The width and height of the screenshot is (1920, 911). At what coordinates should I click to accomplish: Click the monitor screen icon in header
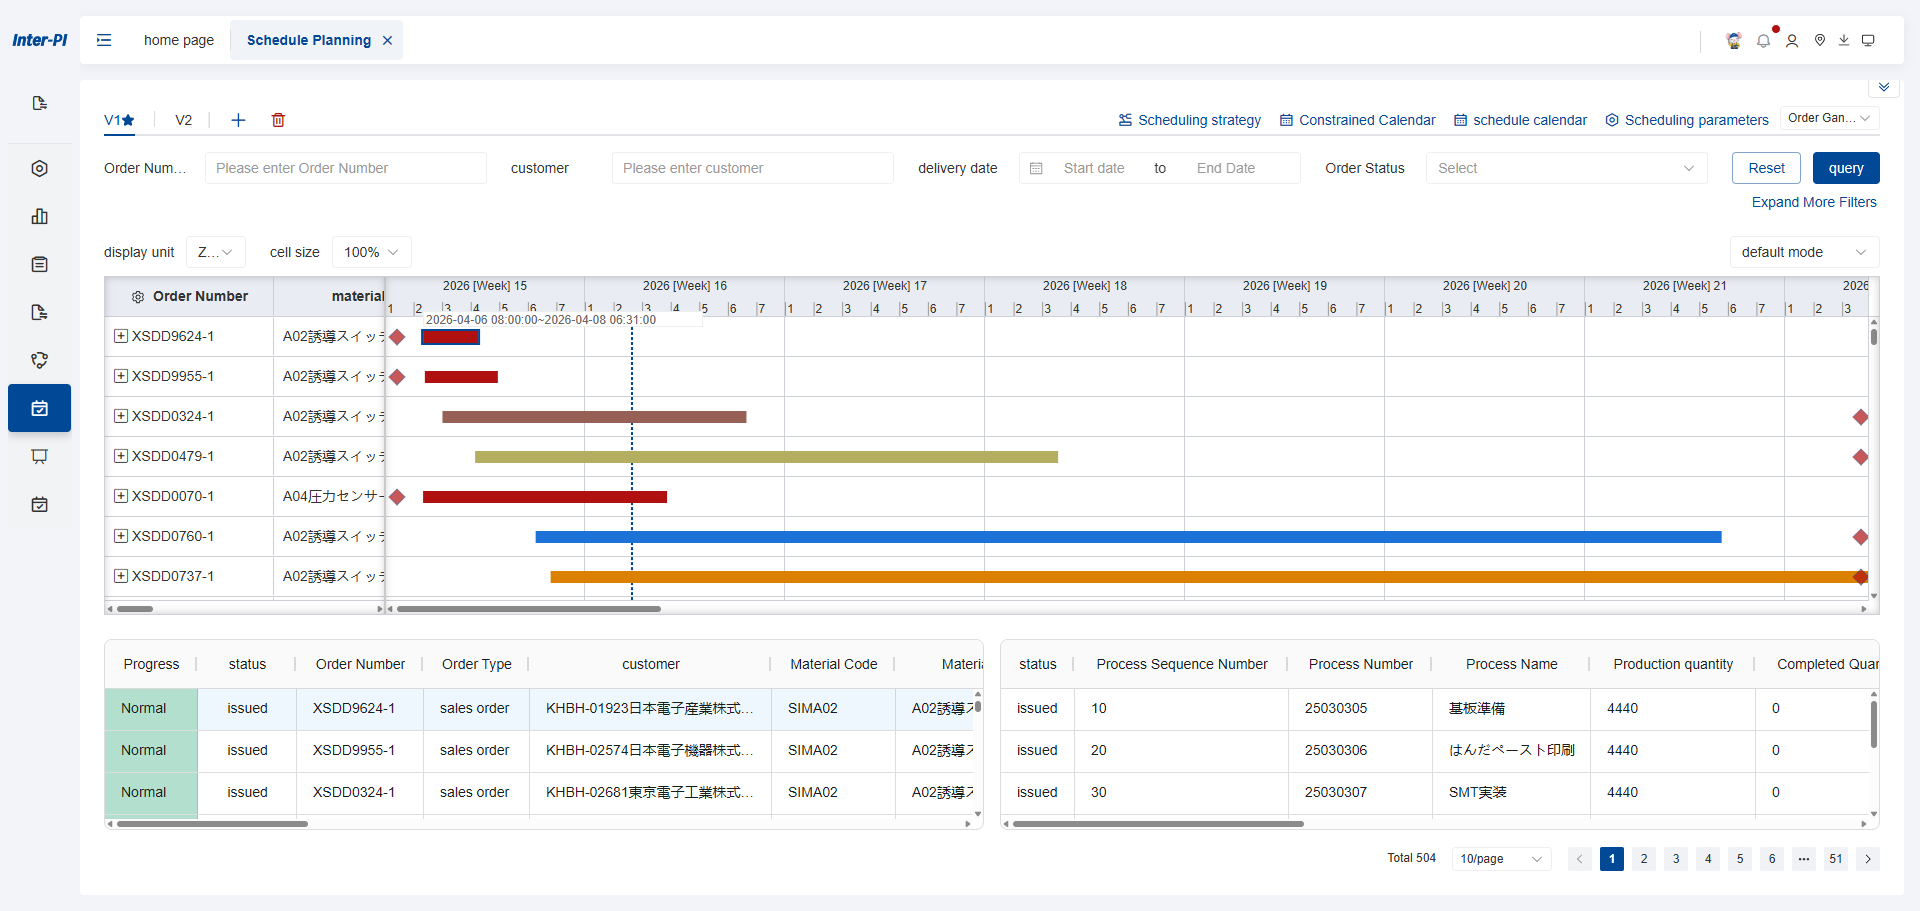(1868, 40)
